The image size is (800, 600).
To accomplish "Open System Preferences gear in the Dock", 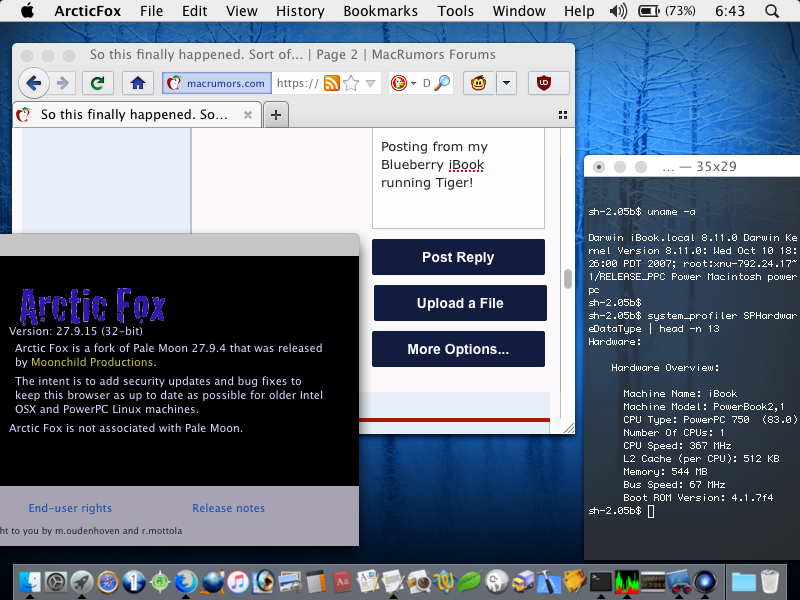I will [56, 582].
